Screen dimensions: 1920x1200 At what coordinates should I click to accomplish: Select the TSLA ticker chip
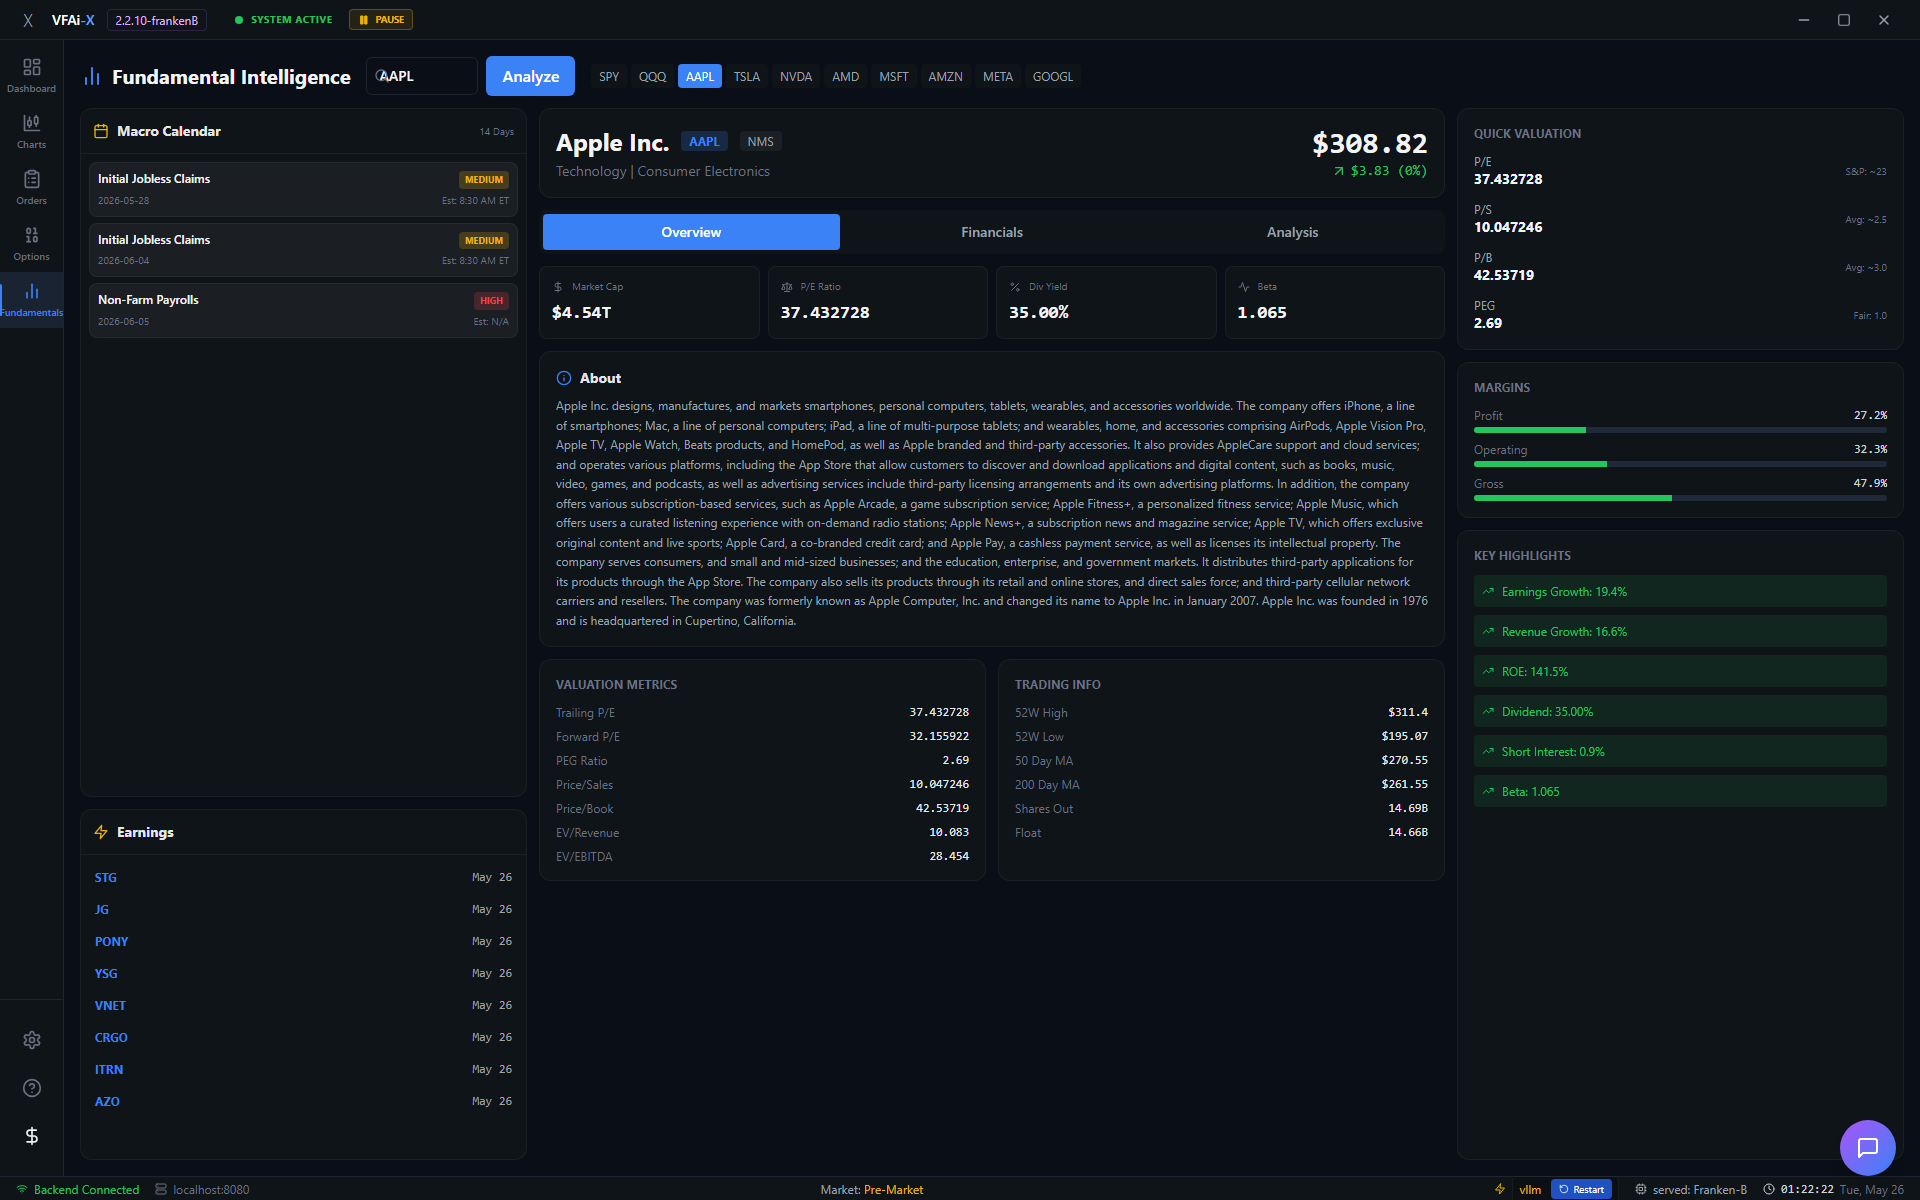tap(747, 77)
